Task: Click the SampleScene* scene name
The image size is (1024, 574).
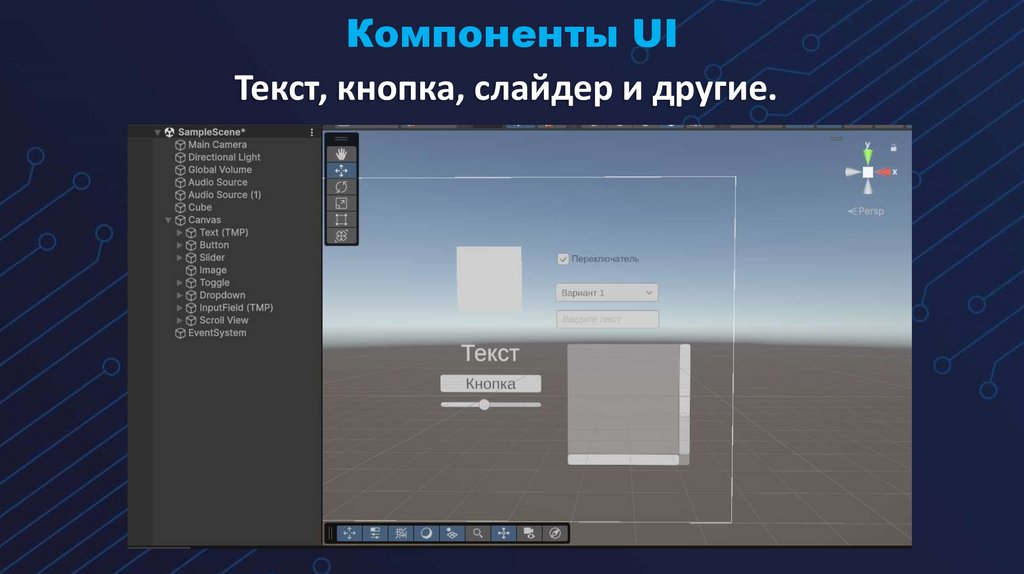Action: pyautogui.click(x=212, y=133)
